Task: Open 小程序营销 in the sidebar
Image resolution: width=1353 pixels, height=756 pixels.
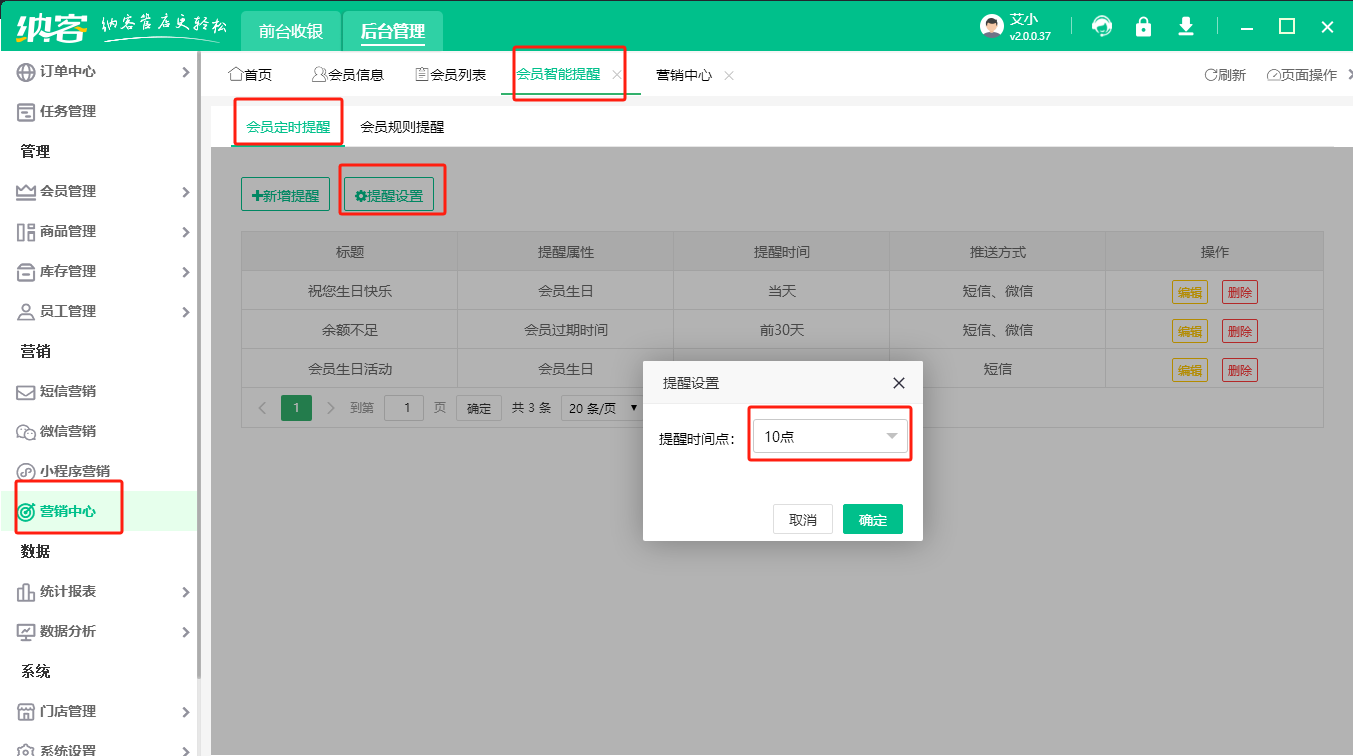Action: click(x=74, y=471)
